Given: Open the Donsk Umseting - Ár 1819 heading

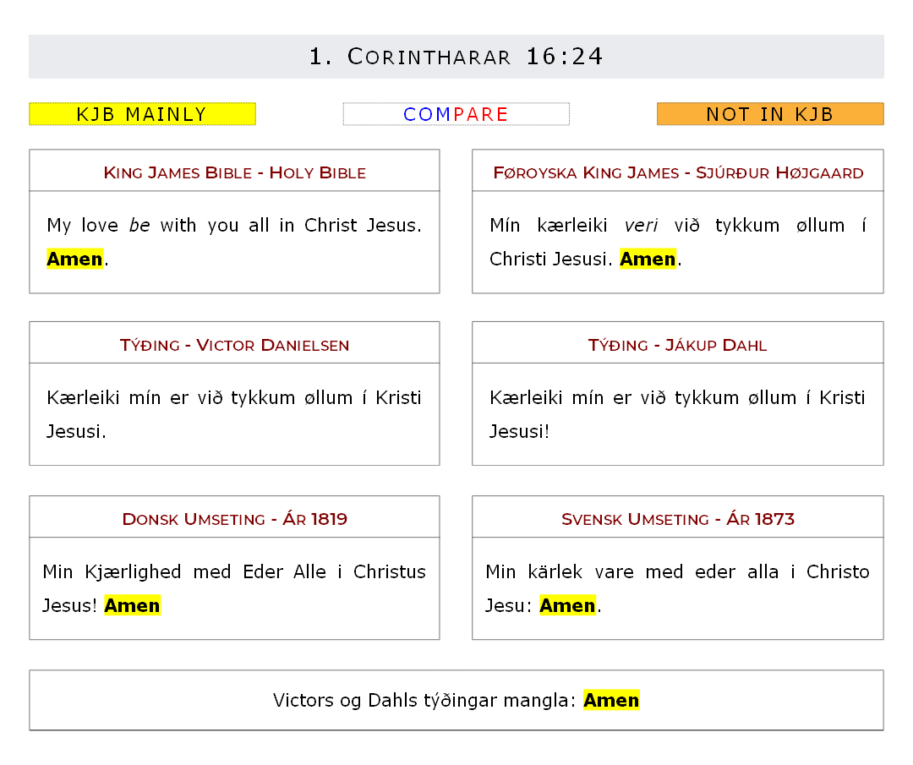Looking at the screenshot, I should (x=234, y=519).
